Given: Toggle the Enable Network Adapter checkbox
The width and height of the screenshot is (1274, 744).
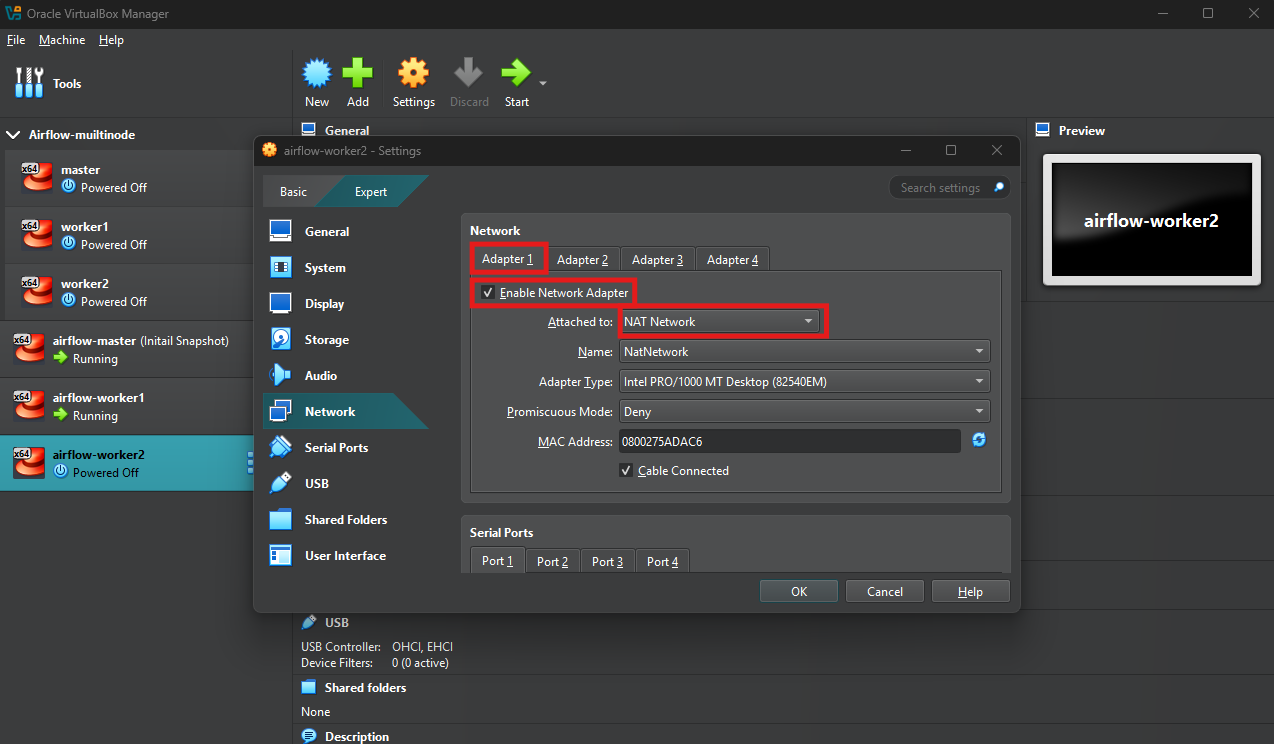Looking at the screenshot, I should click(487, 293).
